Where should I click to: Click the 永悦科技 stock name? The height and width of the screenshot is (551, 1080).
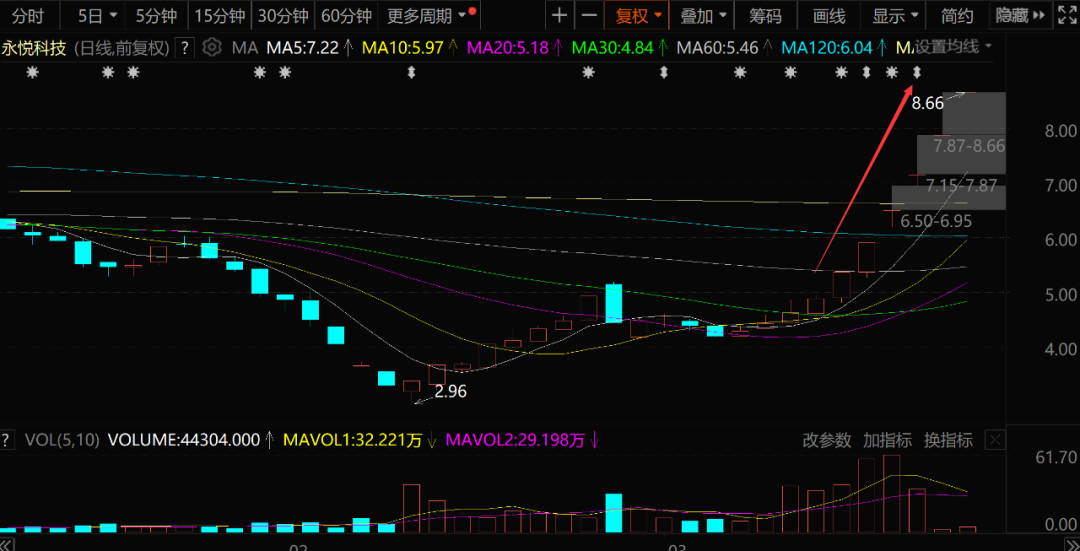pyautogui.click(x=34, y=48)
